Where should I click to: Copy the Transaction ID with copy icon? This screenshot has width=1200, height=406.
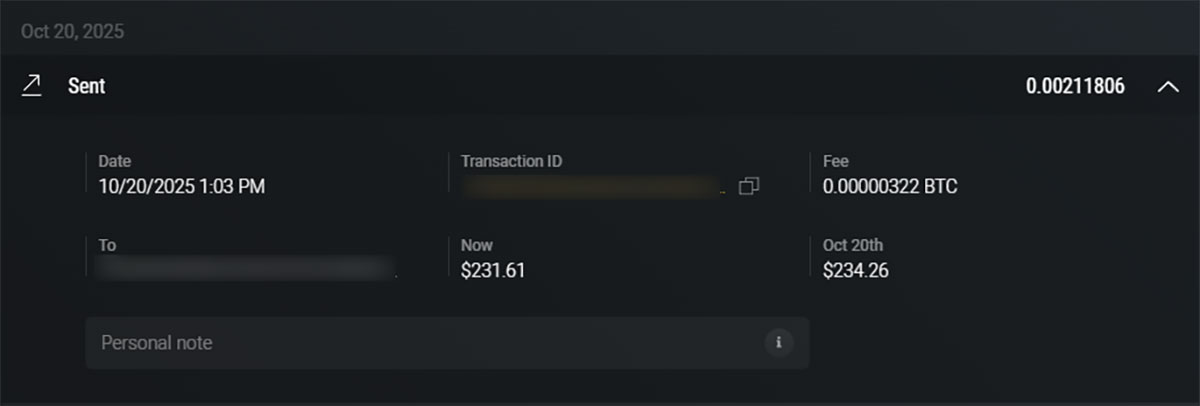click(x=749, y=186)
